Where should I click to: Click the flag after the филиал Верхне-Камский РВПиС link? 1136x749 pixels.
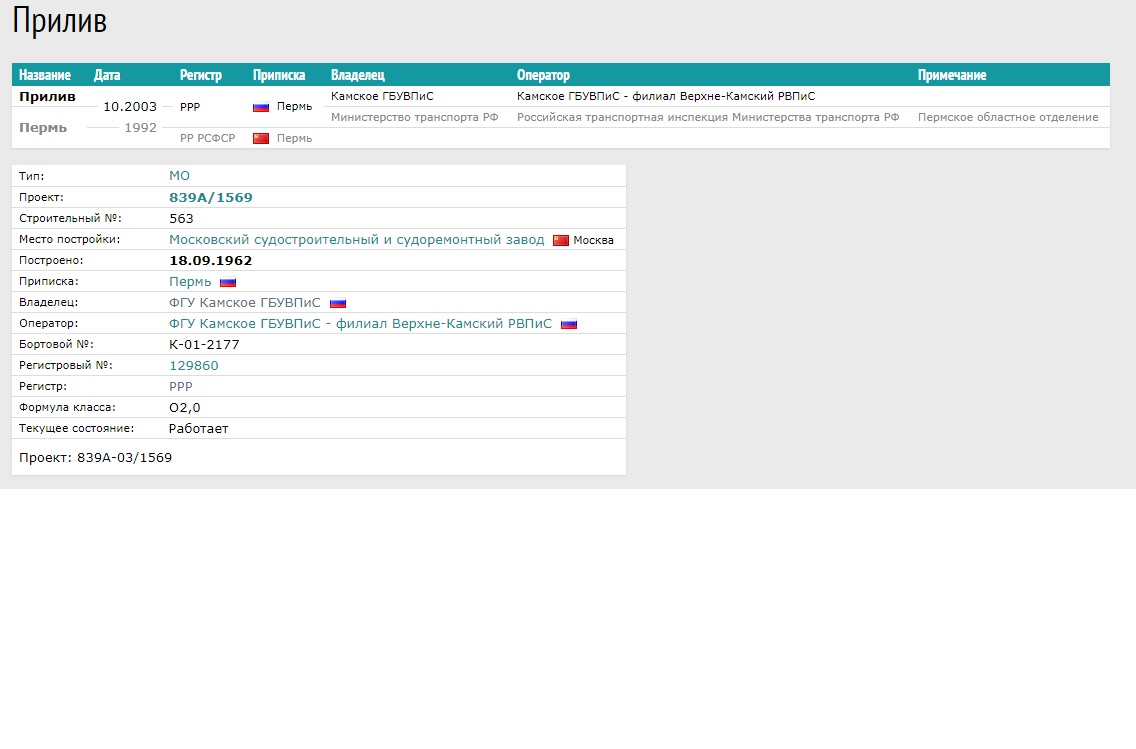tap(569, 324)
